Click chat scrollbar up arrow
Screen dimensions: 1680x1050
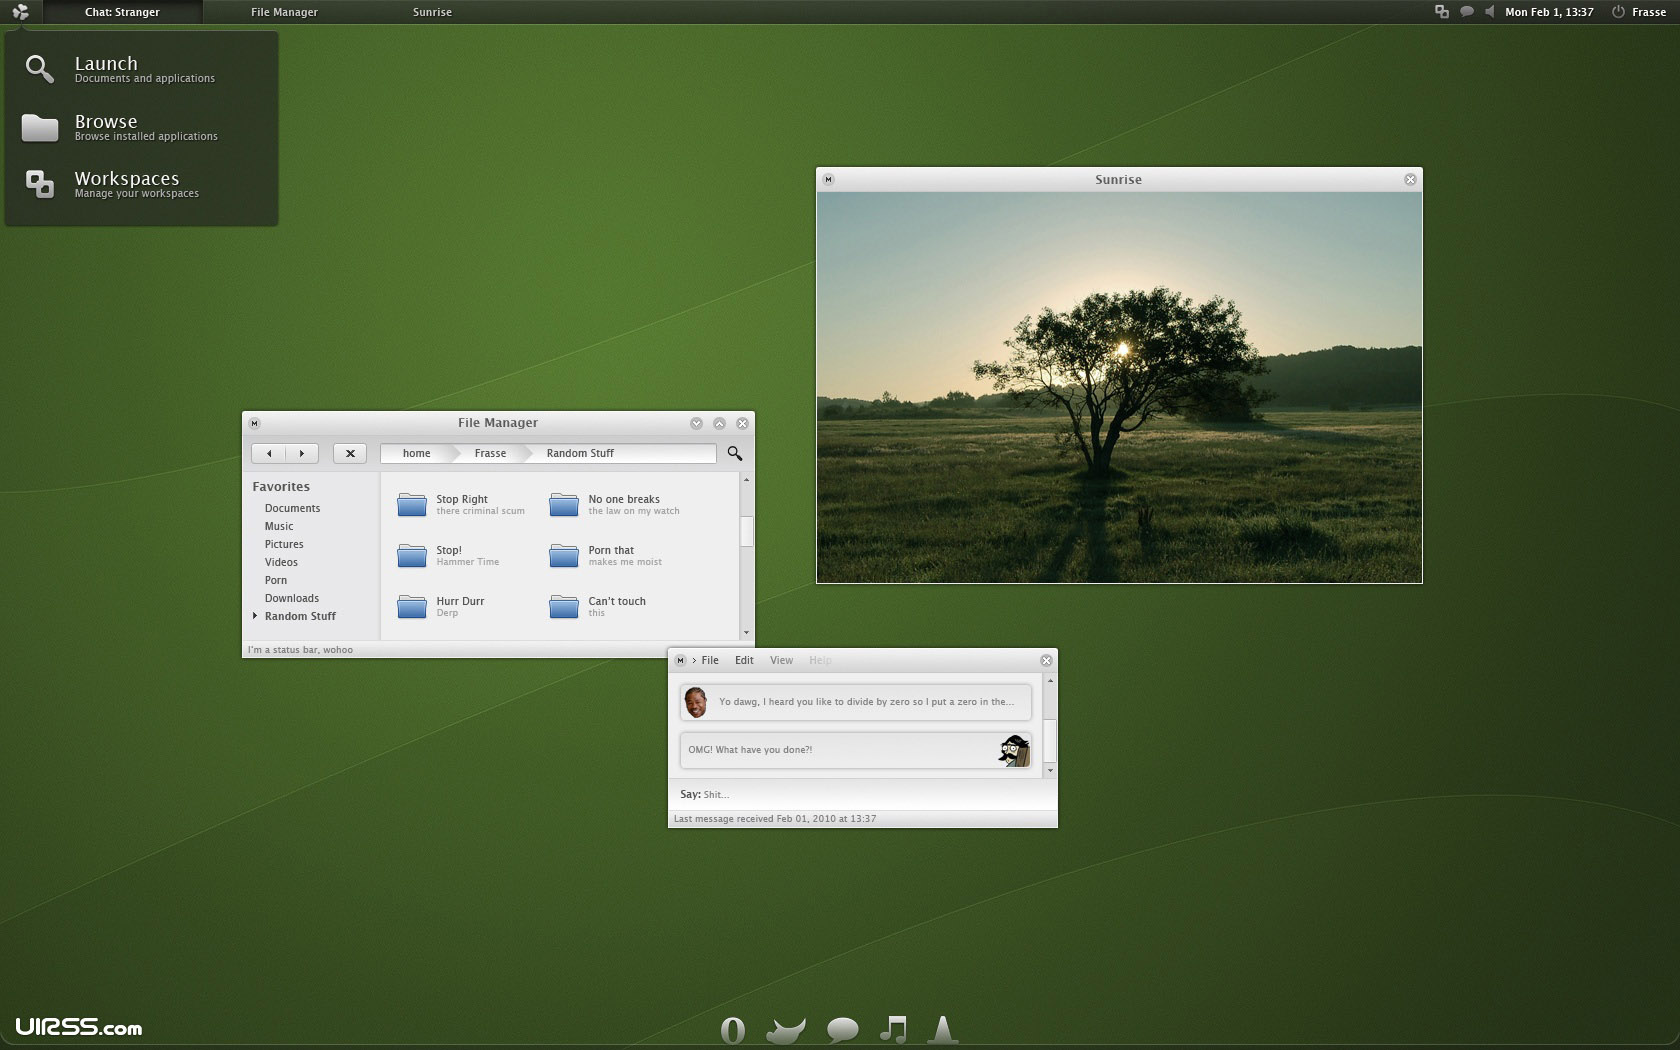click(x=1050, y=681)
